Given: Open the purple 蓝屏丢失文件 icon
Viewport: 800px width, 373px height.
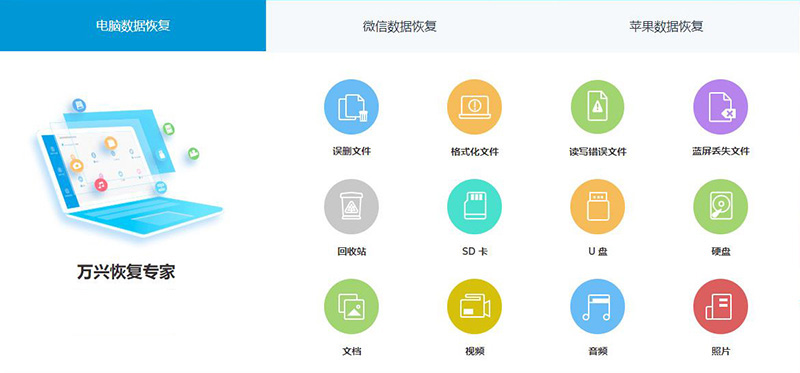Looking at the screenshot, I should click(x=720, y=107).
